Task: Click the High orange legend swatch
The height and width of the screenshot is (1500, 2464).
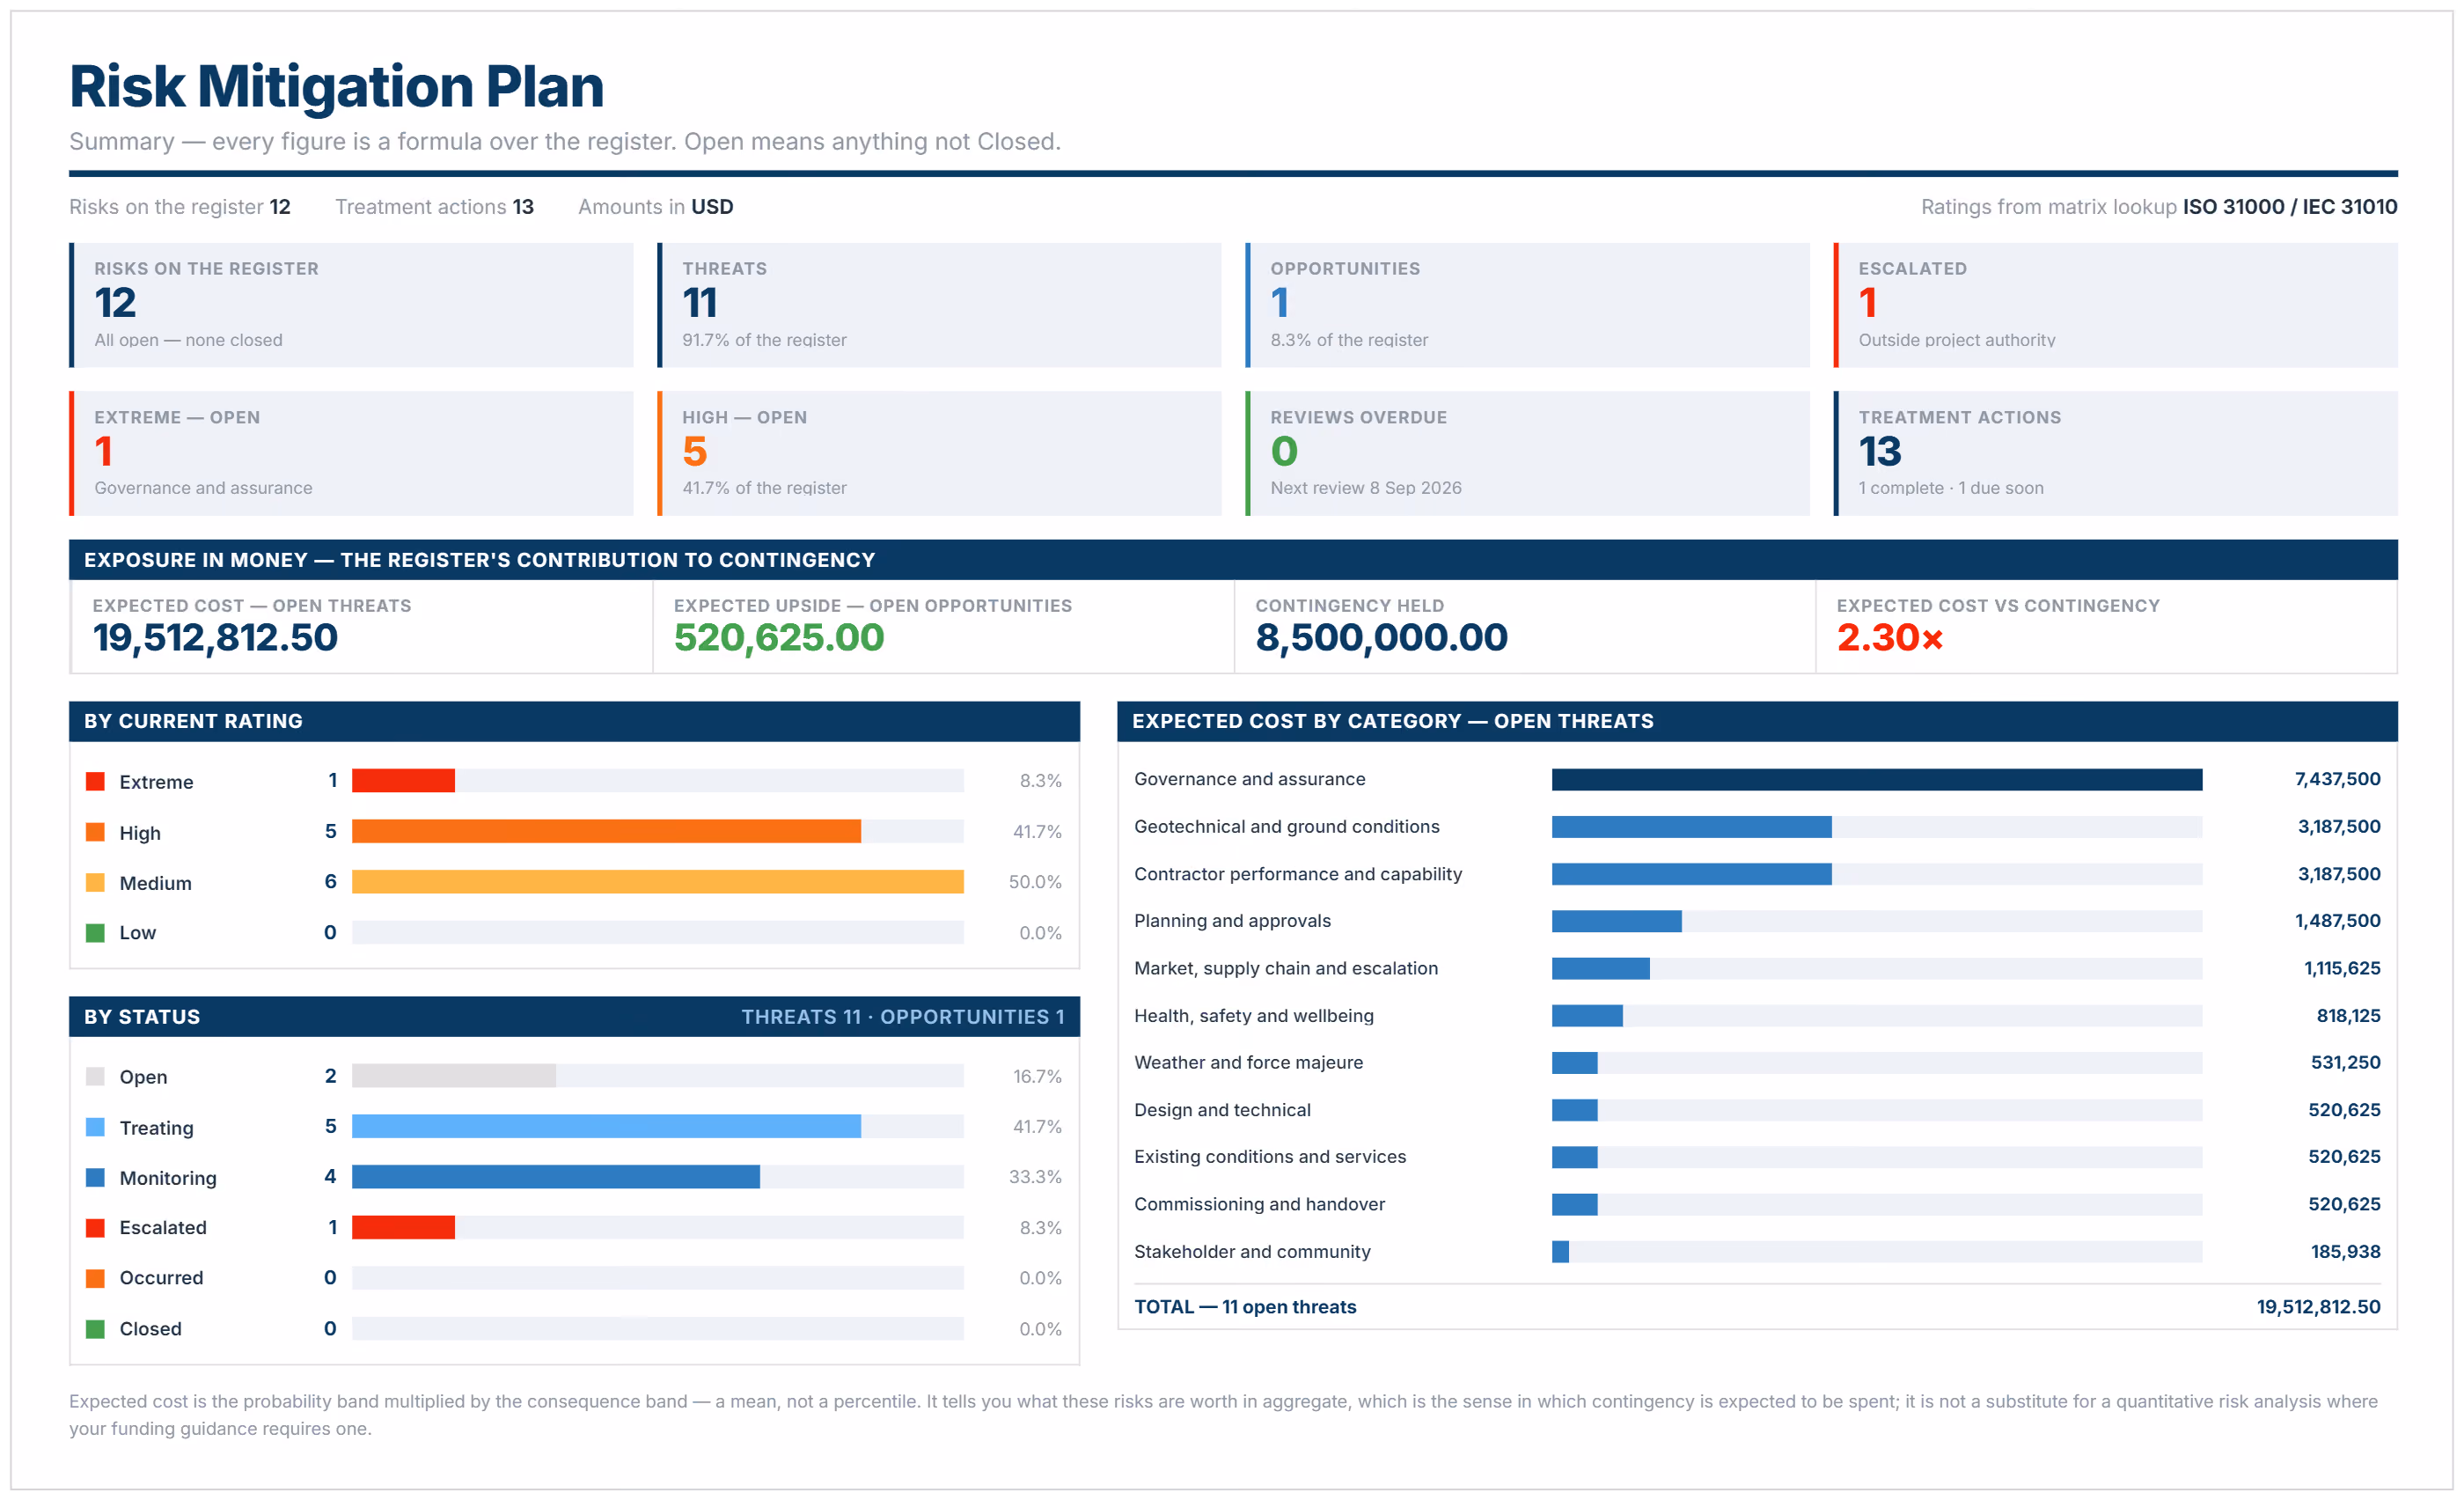Action: click(95, 832)
